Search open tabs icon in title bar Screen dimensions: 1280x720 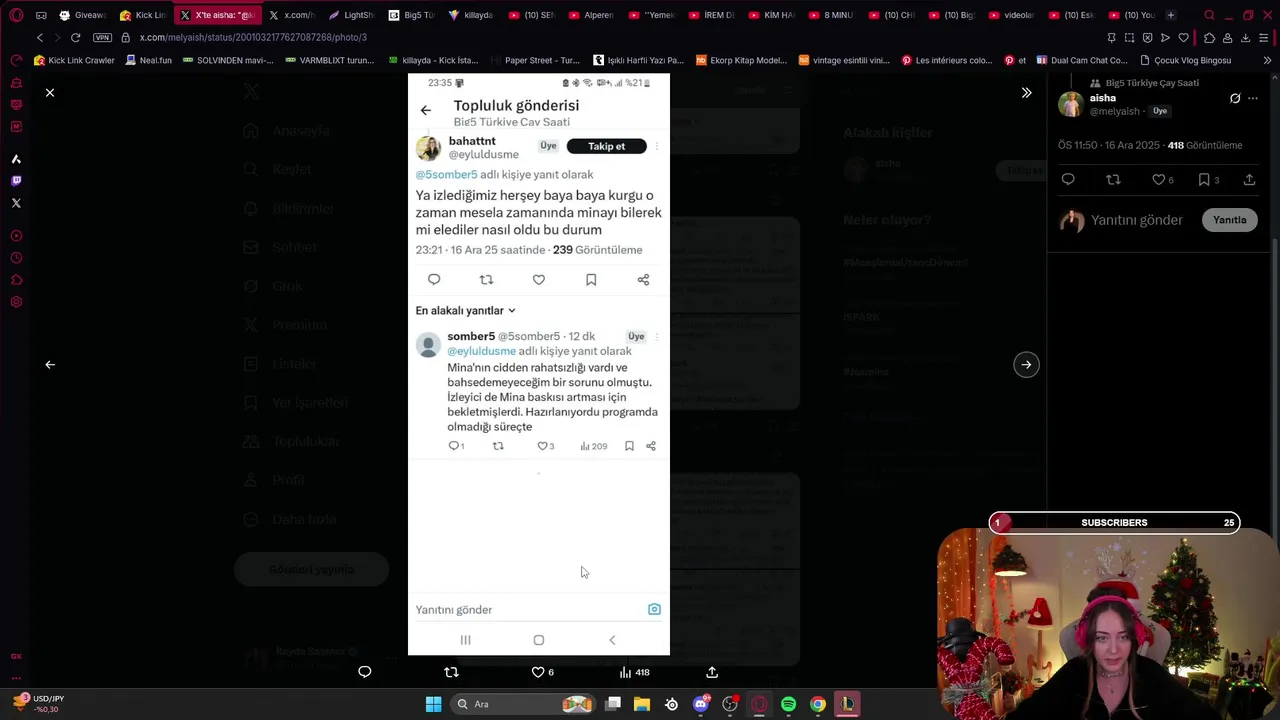coord(1209,15)
